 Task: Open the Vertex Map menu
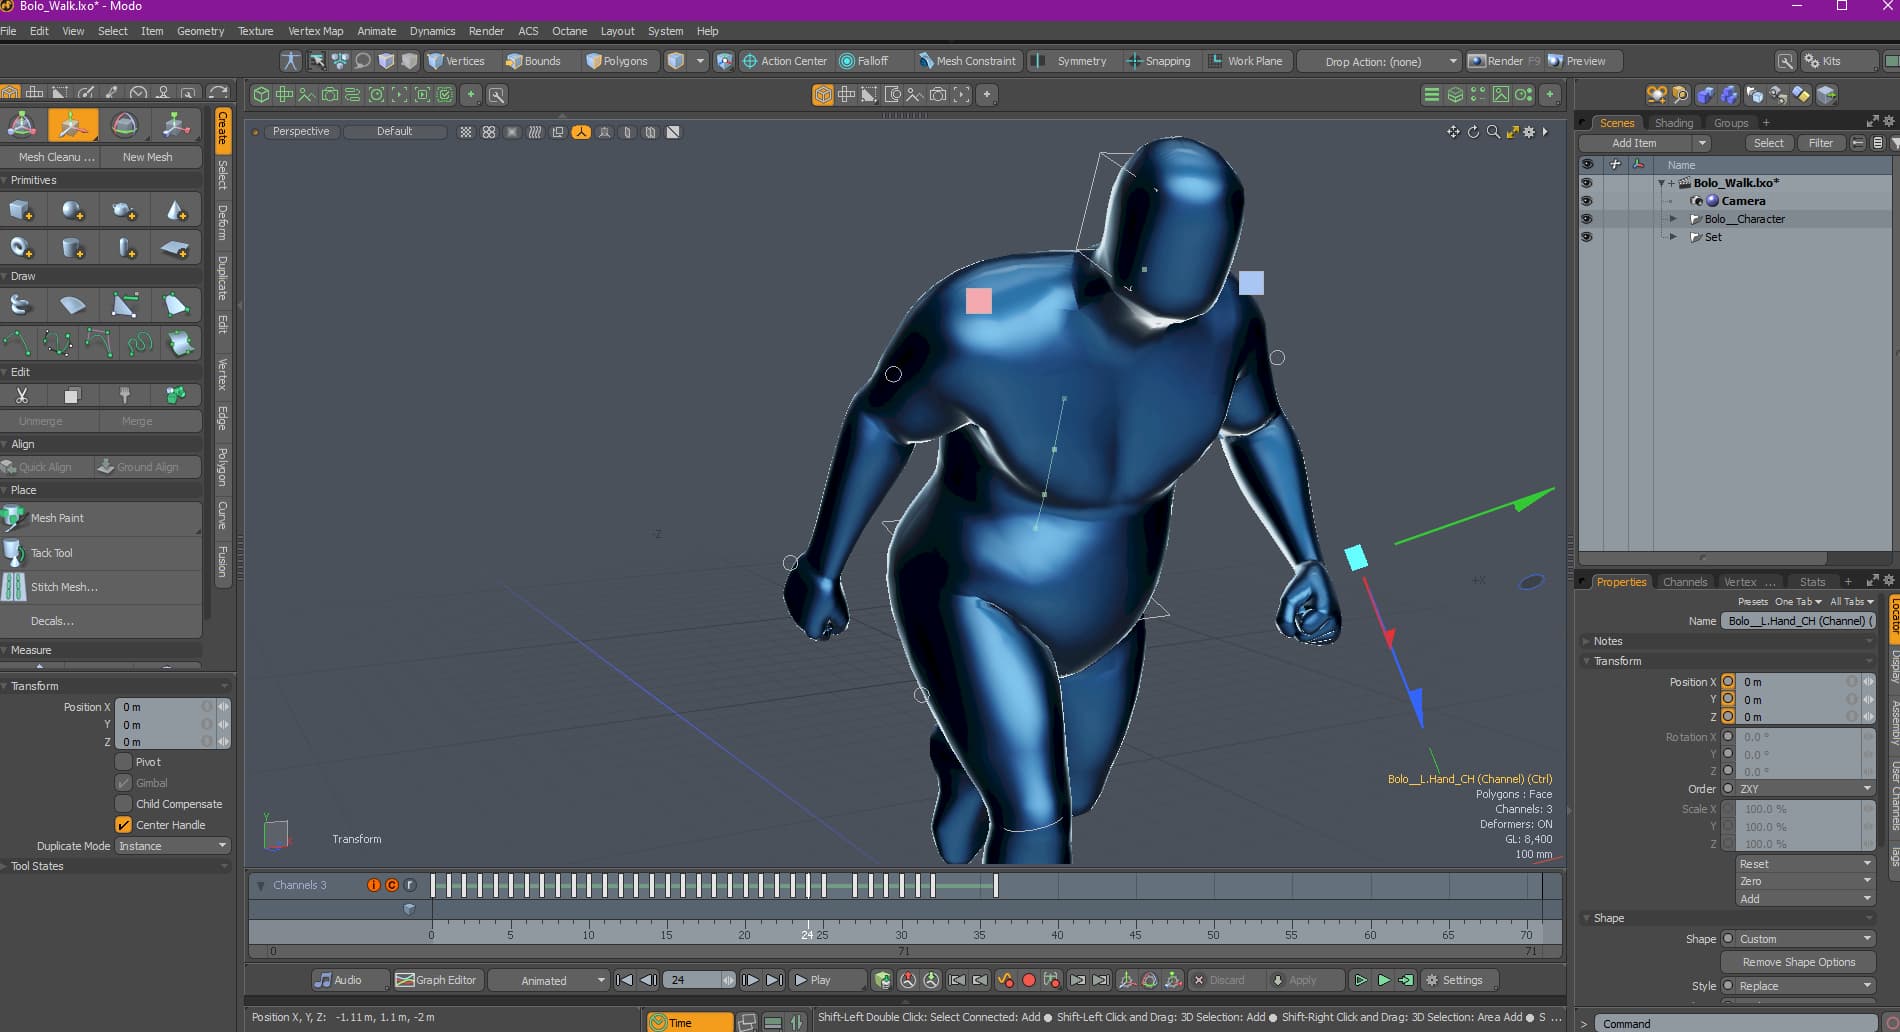315,31
